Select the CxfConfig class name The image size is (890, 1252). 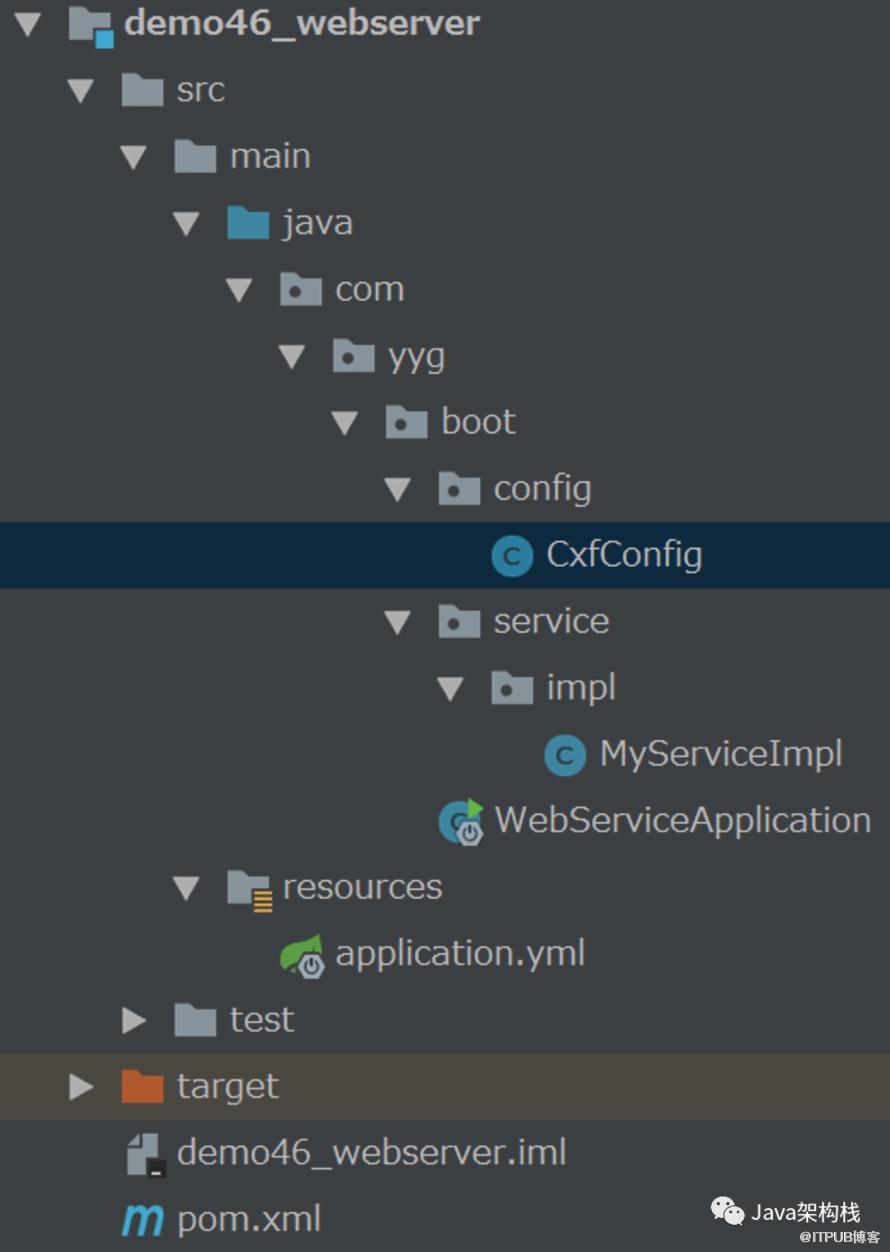pos(624,555)
